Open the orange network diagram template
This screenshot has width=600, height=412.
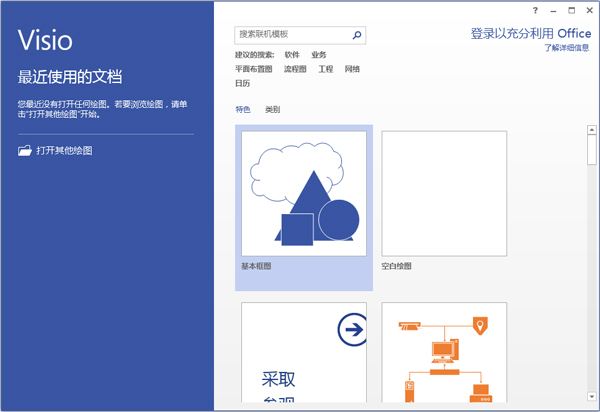[x=444, y=352]
